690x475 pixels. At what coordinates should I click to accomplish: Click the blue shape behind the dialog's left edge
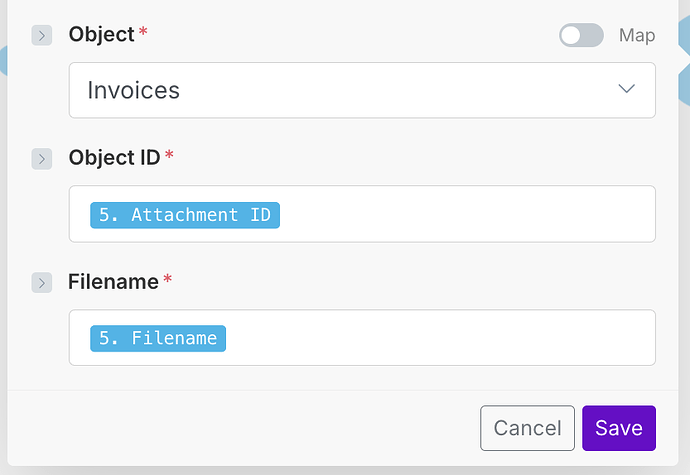tap(3, 60)
